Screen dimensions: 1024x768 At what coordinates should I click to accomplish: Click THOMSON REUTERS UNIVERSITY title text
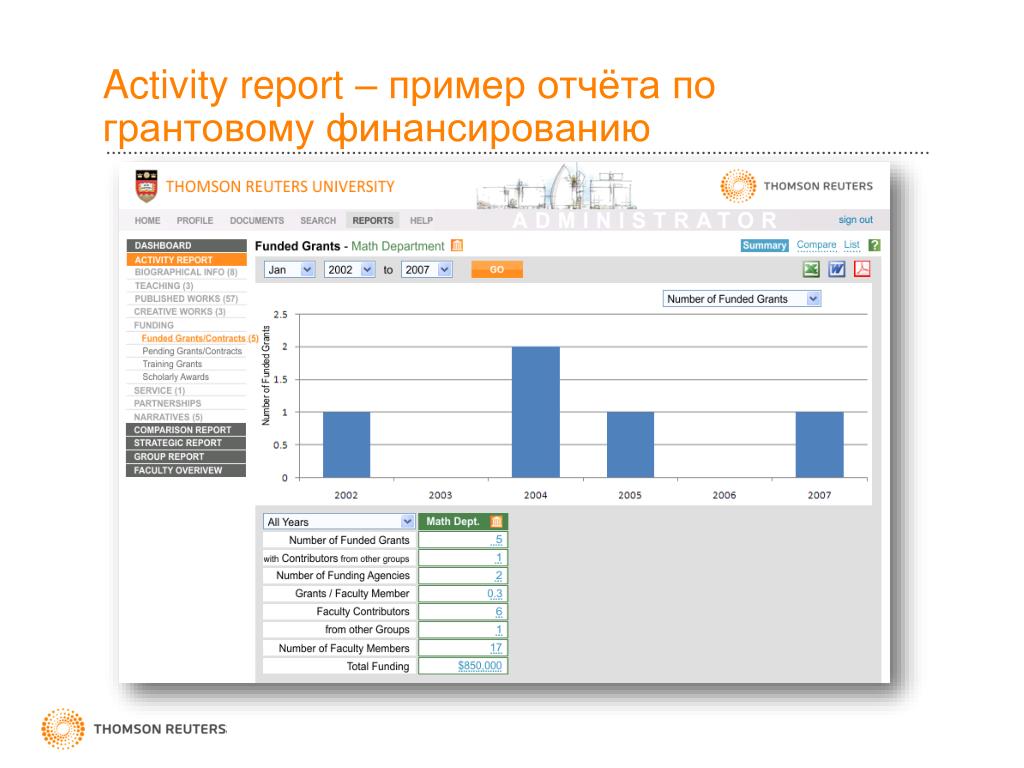pyautogui.click(x=280, y=187)
